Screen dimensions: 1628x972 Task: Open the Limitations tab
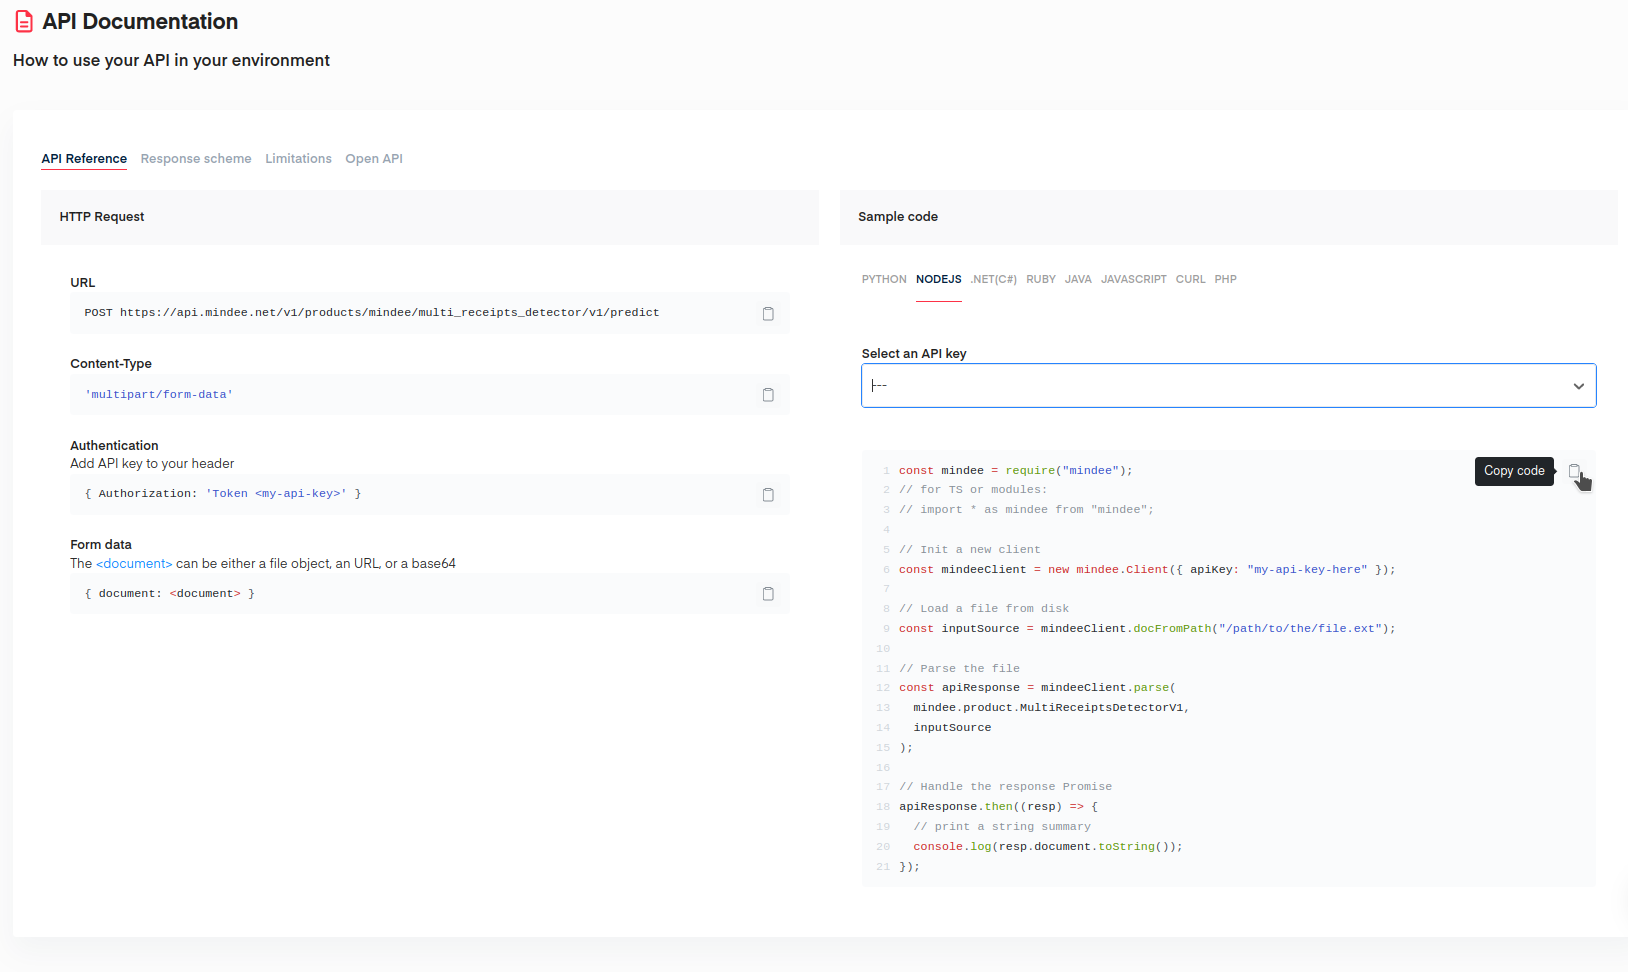pos(298,159)
